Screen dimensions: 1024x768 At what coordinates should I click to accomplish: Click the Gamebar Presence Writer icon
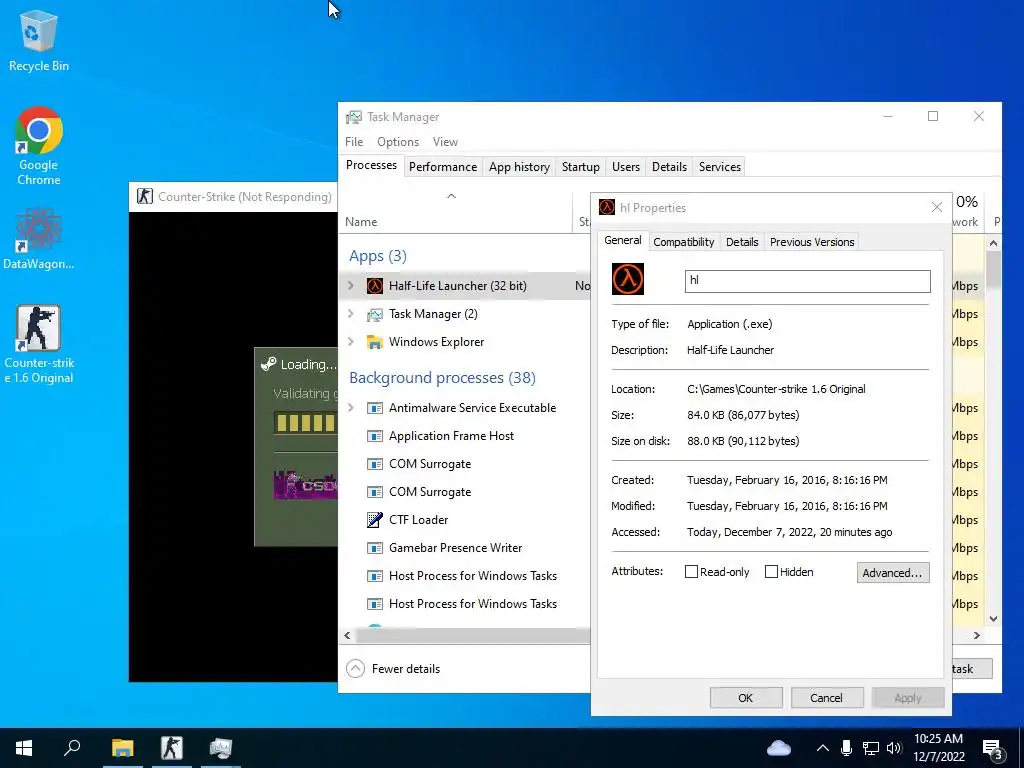click(x=375, y=548)
